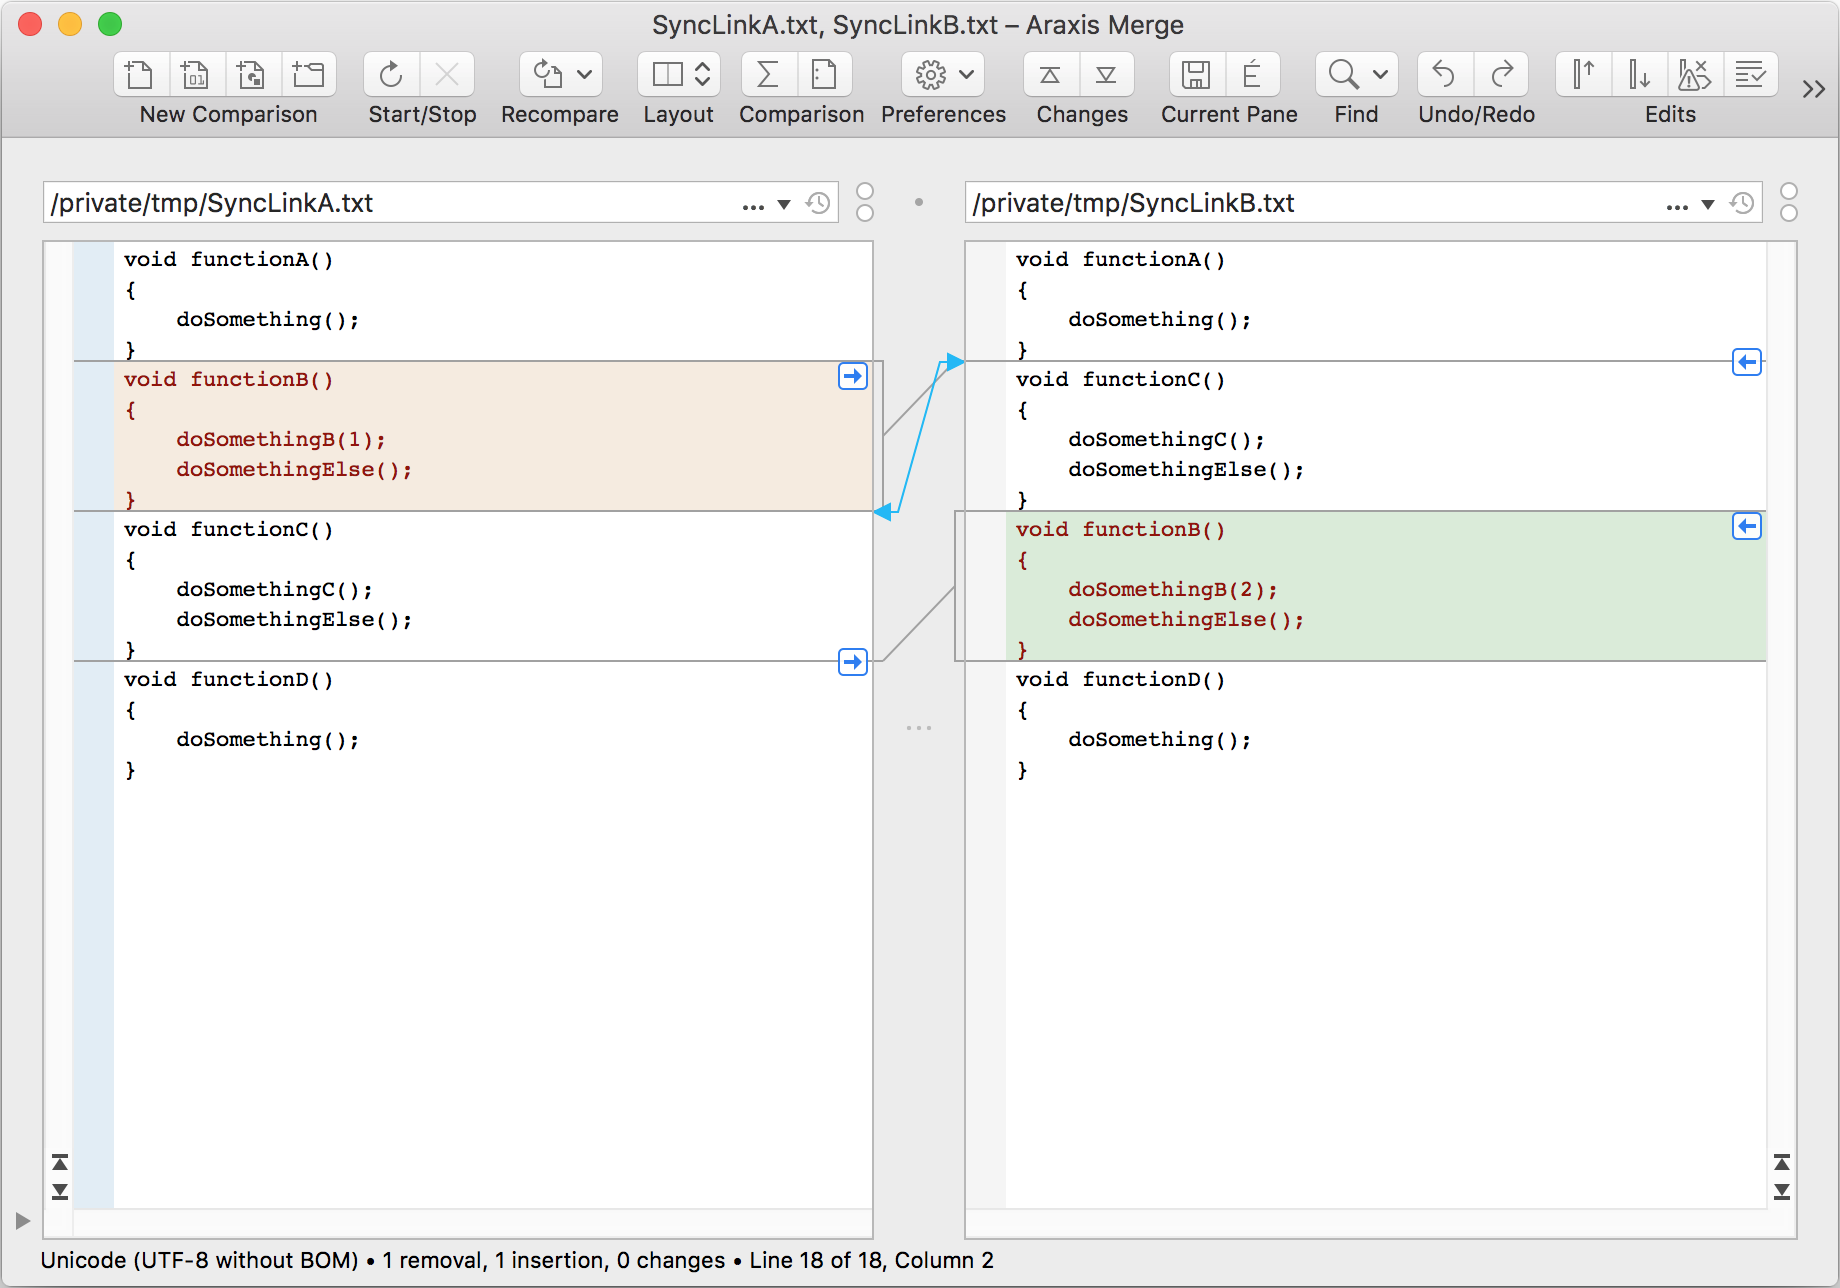Undo the last edit
This screenshot has width=1840, height=1288.
coord(1444,74)
